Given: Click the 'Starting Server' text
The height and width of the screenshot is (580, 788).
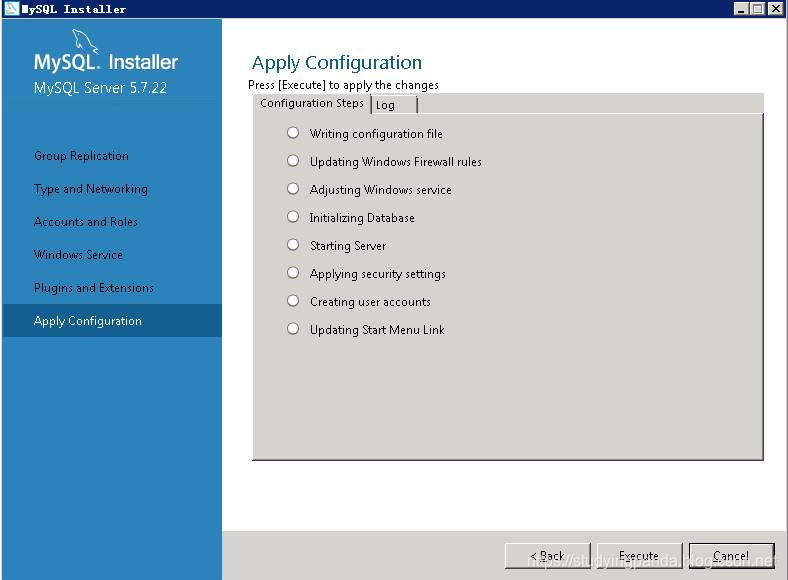Looking at the screenshot, I should pyautogui.click(x=348, y=246).
